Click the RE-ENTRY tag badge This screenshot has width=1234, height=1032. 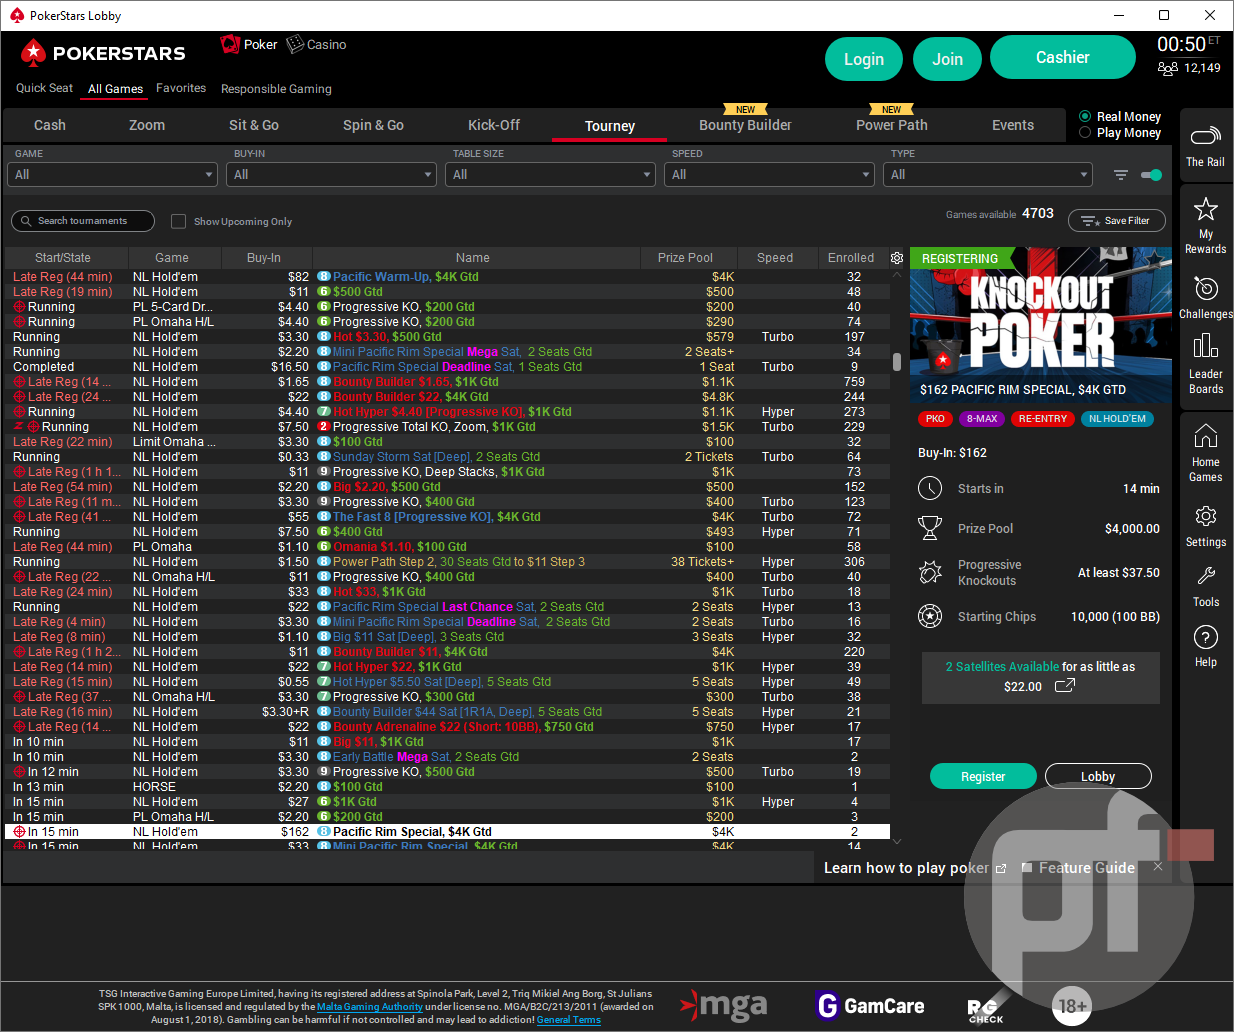click(x=1043, y=419)
